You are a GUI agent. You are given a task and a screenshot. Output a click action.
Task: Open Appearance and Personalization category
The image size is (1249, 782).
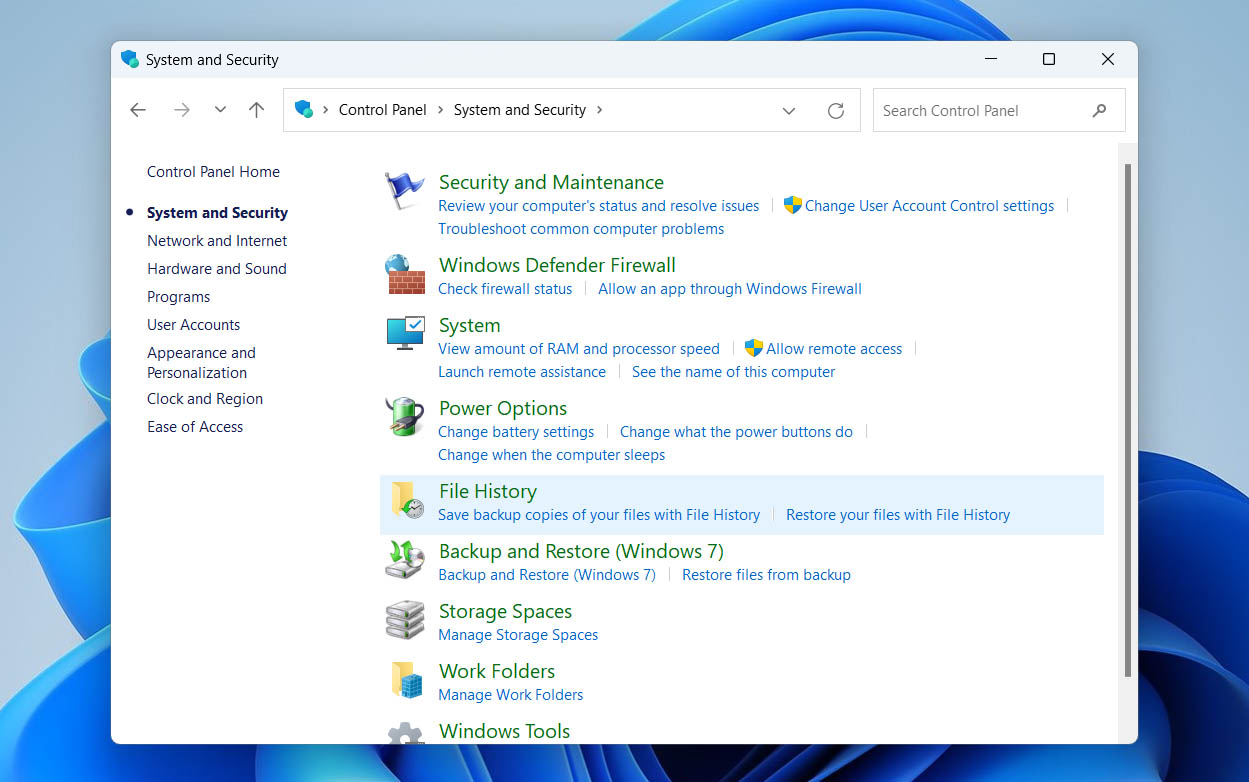point(201,362)
